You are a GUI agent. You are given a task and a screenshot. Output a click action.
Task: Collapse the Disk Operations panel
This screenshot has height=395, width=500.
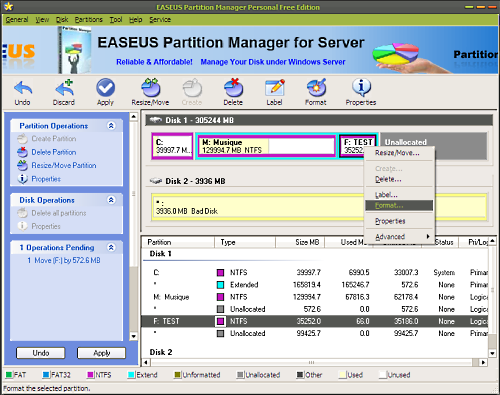[x=111, y=200]
